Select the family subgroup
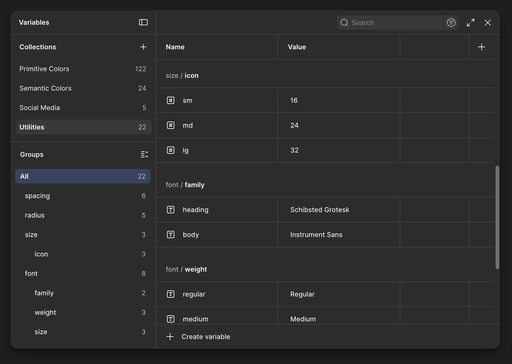This screenshot has width=512, height=364. click(83, 293)
